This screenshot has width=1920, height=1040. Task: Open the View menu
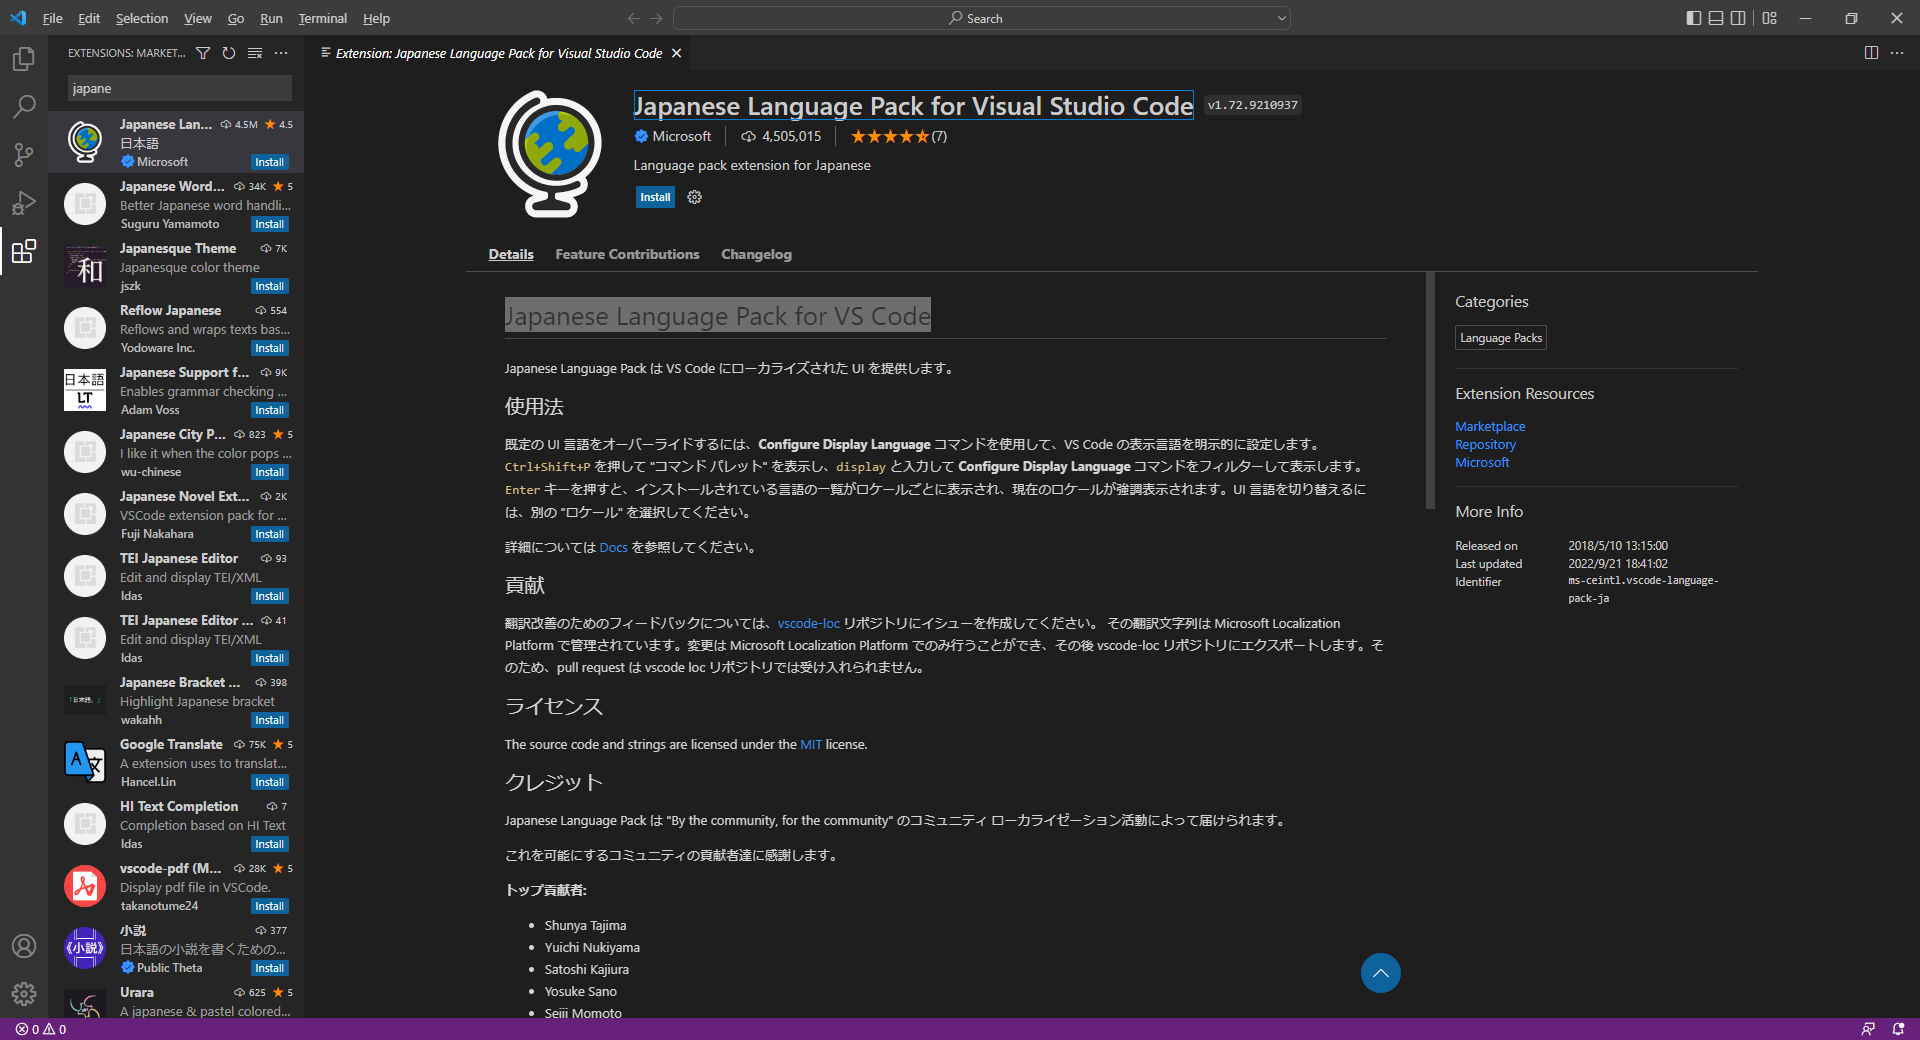click(x=198, y=18)
